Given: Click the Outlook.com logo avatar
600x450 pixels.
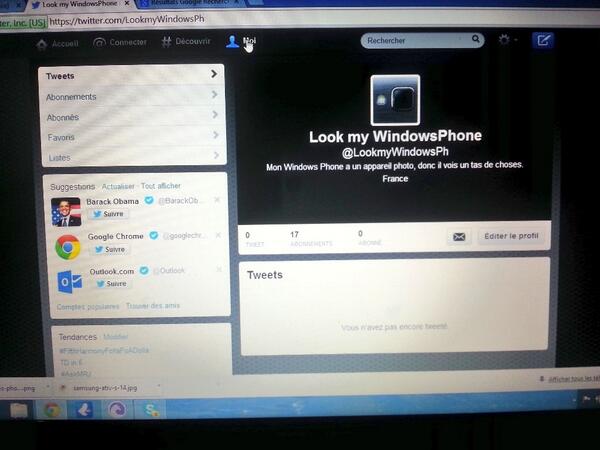Looking at the screenshot, I should (69, 282).
